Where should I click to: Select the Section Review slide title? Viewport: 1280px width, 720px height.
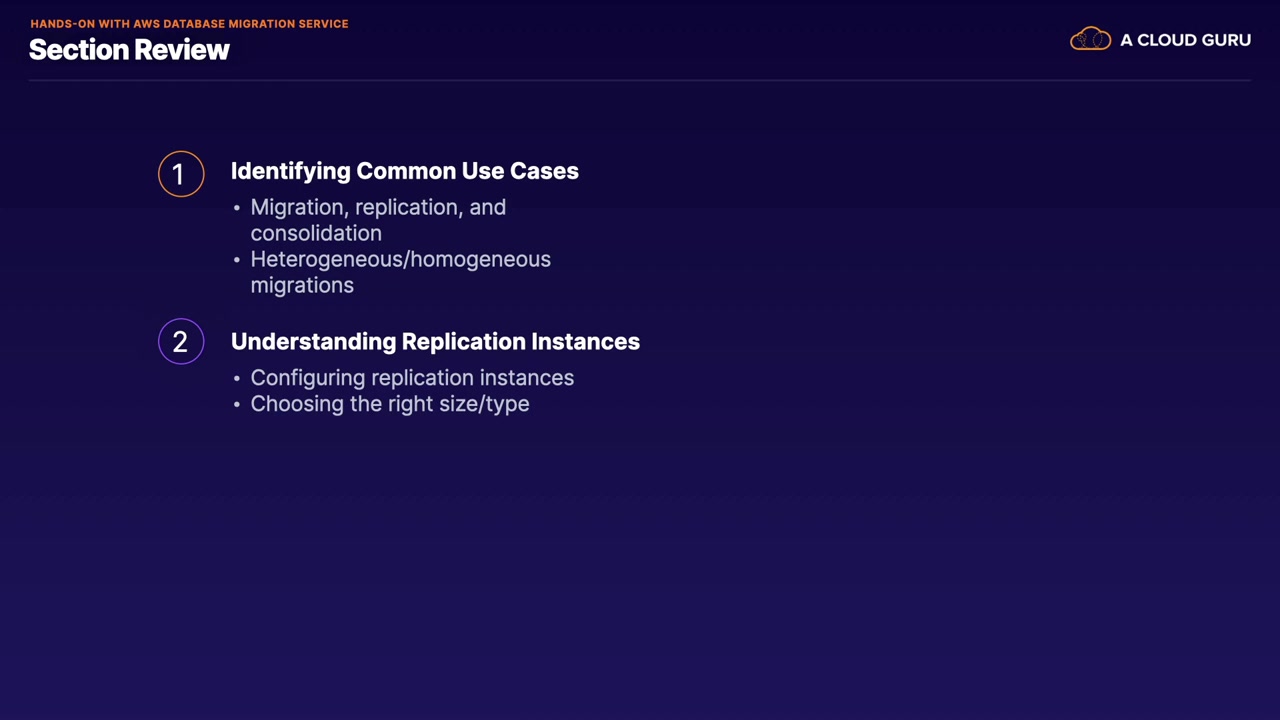tap(129, 50)
